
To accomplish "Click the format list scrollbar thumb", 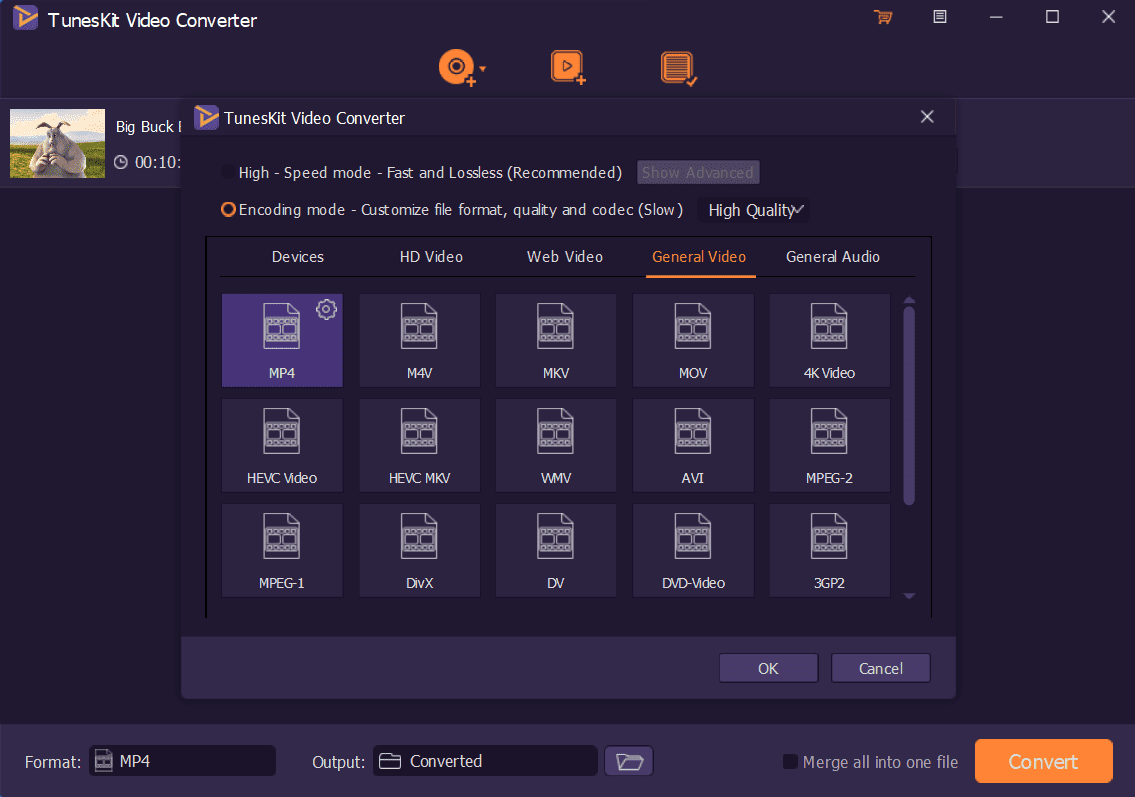I will pos(909,405).
